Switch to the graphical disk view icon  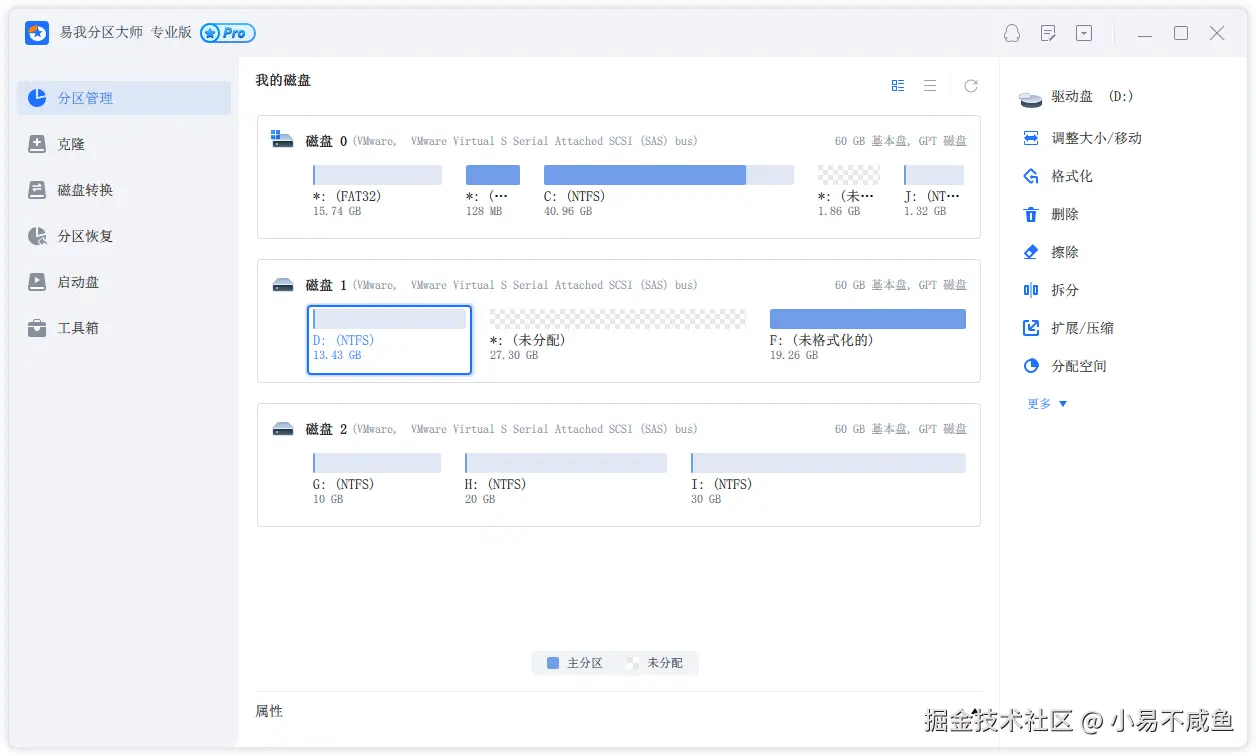pyautogui.click(x=898, y=86)
